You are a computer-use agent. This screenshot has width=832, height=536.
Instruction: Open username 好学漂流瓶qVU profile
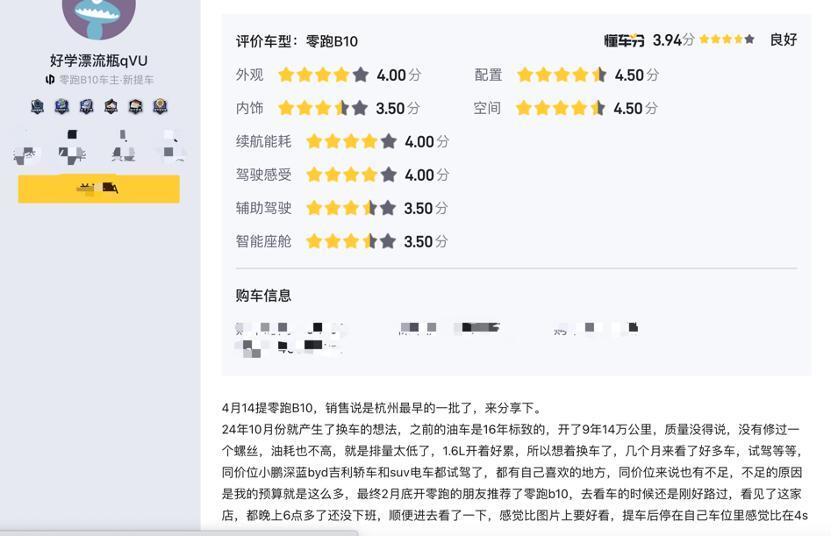pos(99,60)
